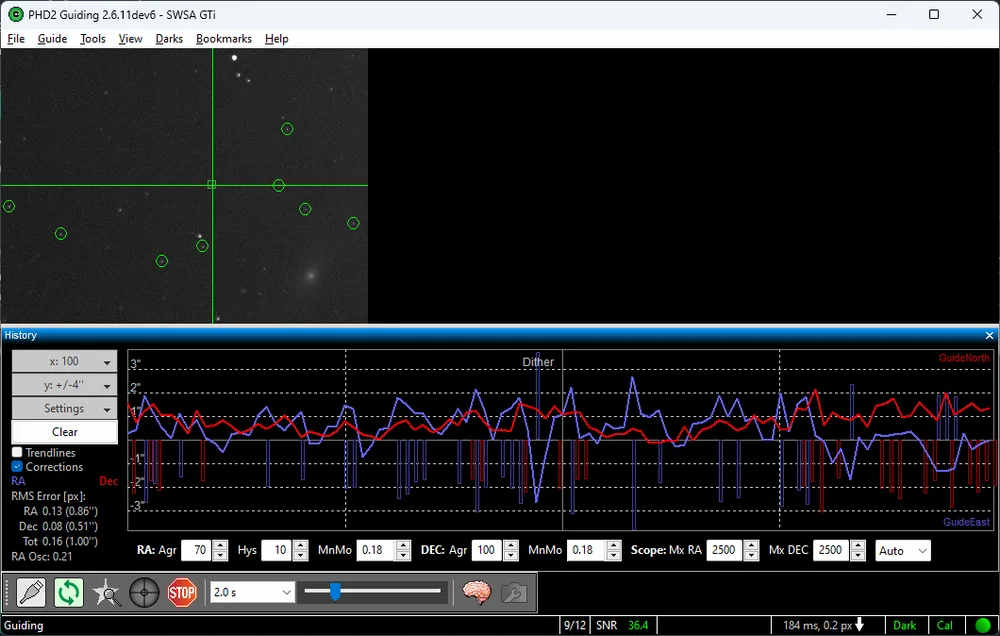Viewport: 1000px width, 636px height.
Task: Click the RA Agr stepper arrows
Action: coord(220,550)
